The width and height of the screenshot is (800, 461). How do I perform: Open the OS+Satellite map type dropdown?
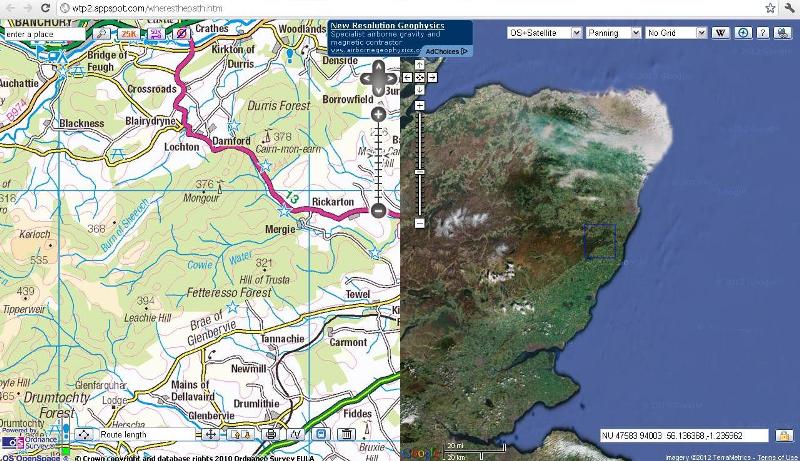544,33
